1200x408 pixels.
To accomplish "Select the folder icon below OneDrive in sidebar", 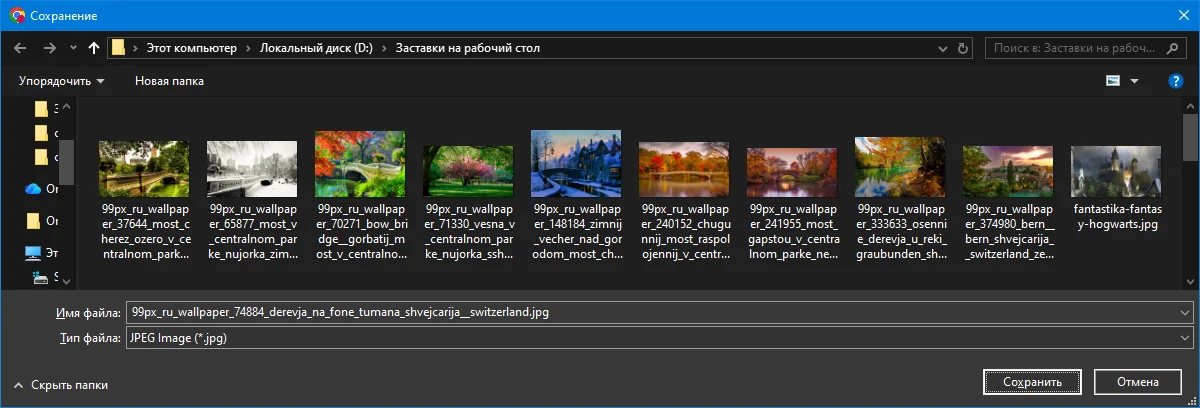I will point(33,220).
